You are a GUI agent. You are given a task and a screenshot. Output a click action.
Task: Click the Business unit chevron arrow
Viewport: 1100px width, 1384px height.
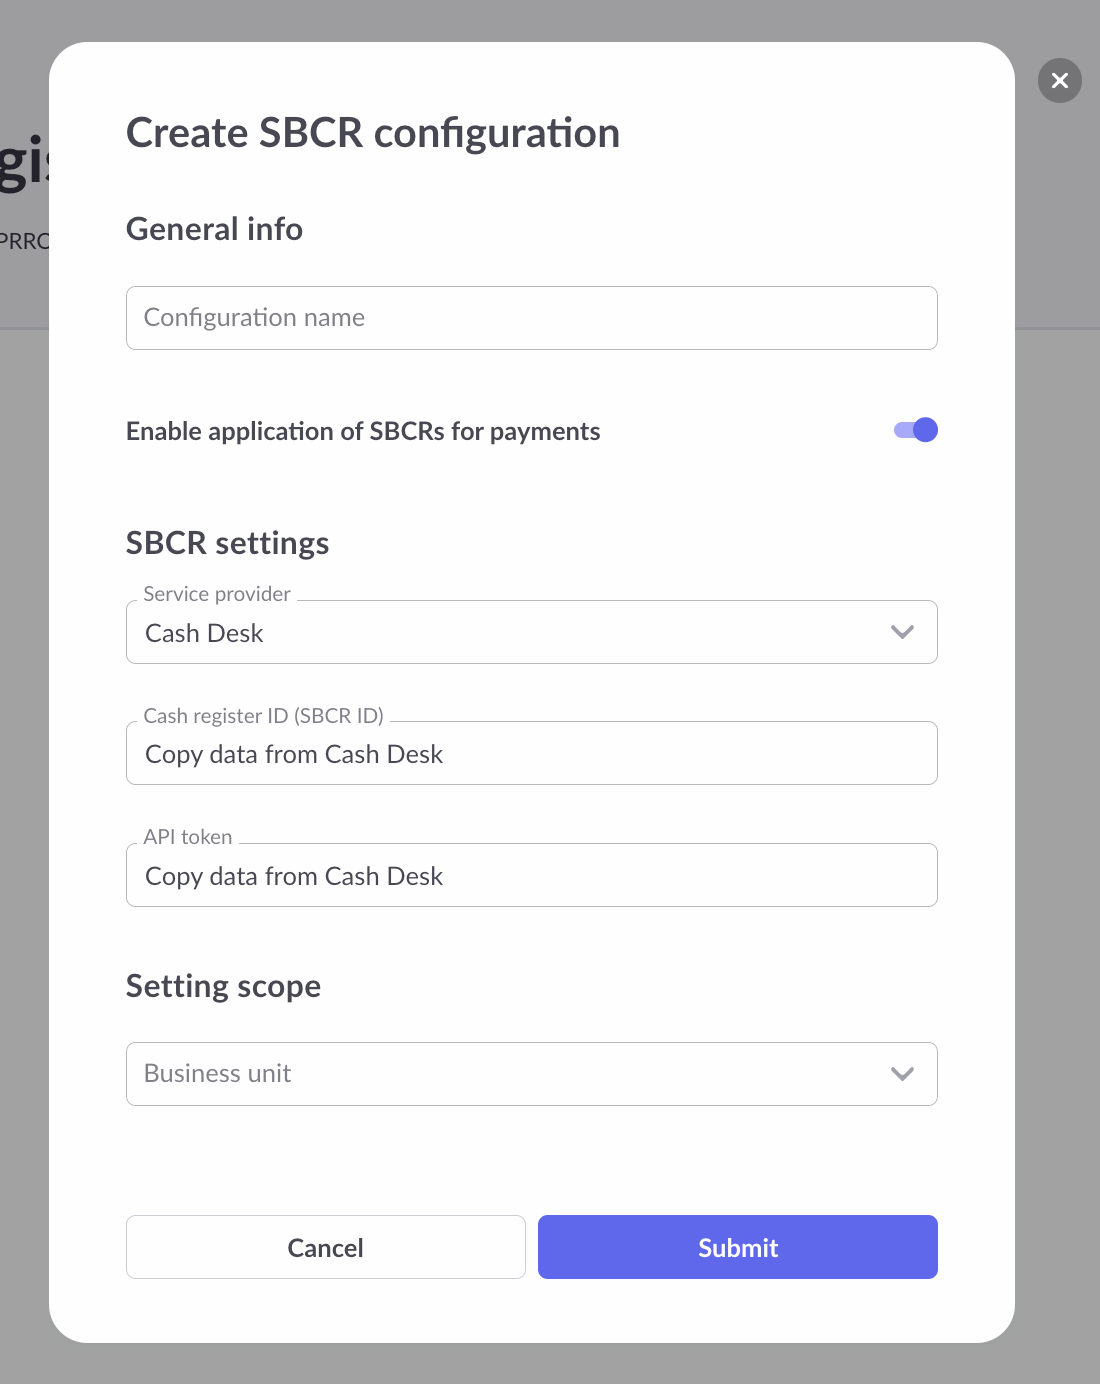pyautogui.click(x=902, y=1074)
